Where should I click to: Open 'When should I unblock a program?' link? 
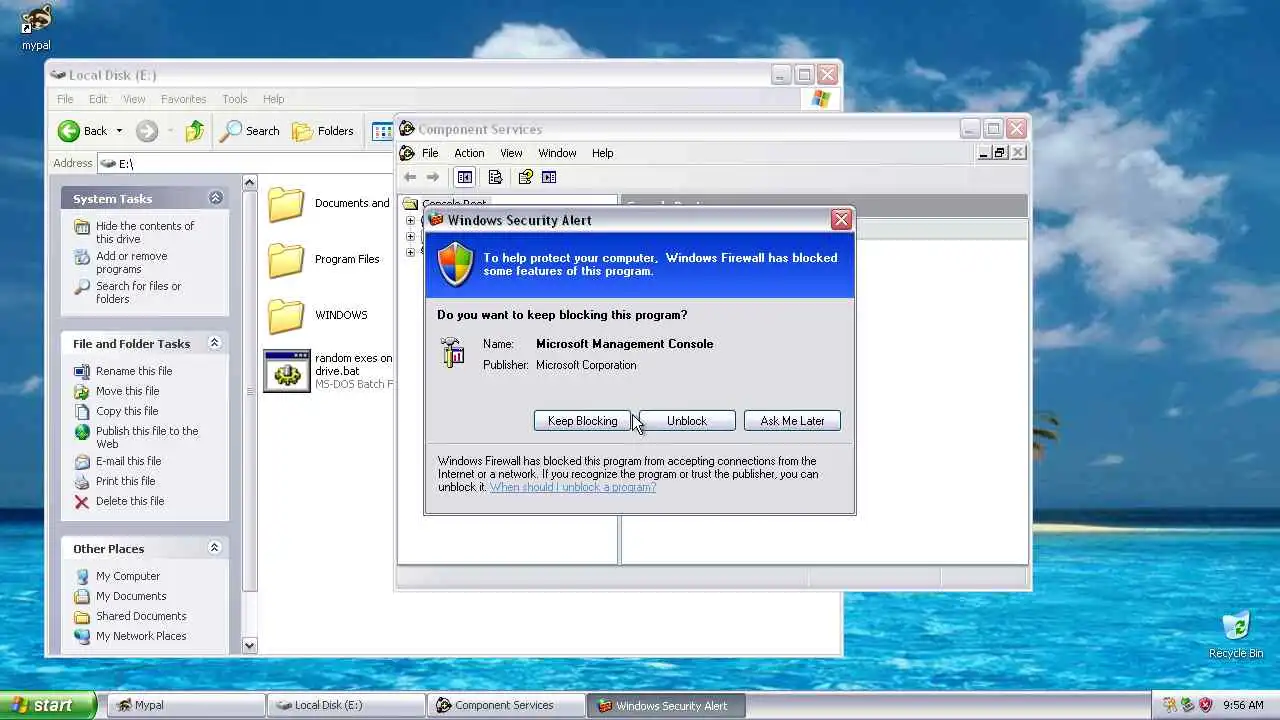[573, 487]
